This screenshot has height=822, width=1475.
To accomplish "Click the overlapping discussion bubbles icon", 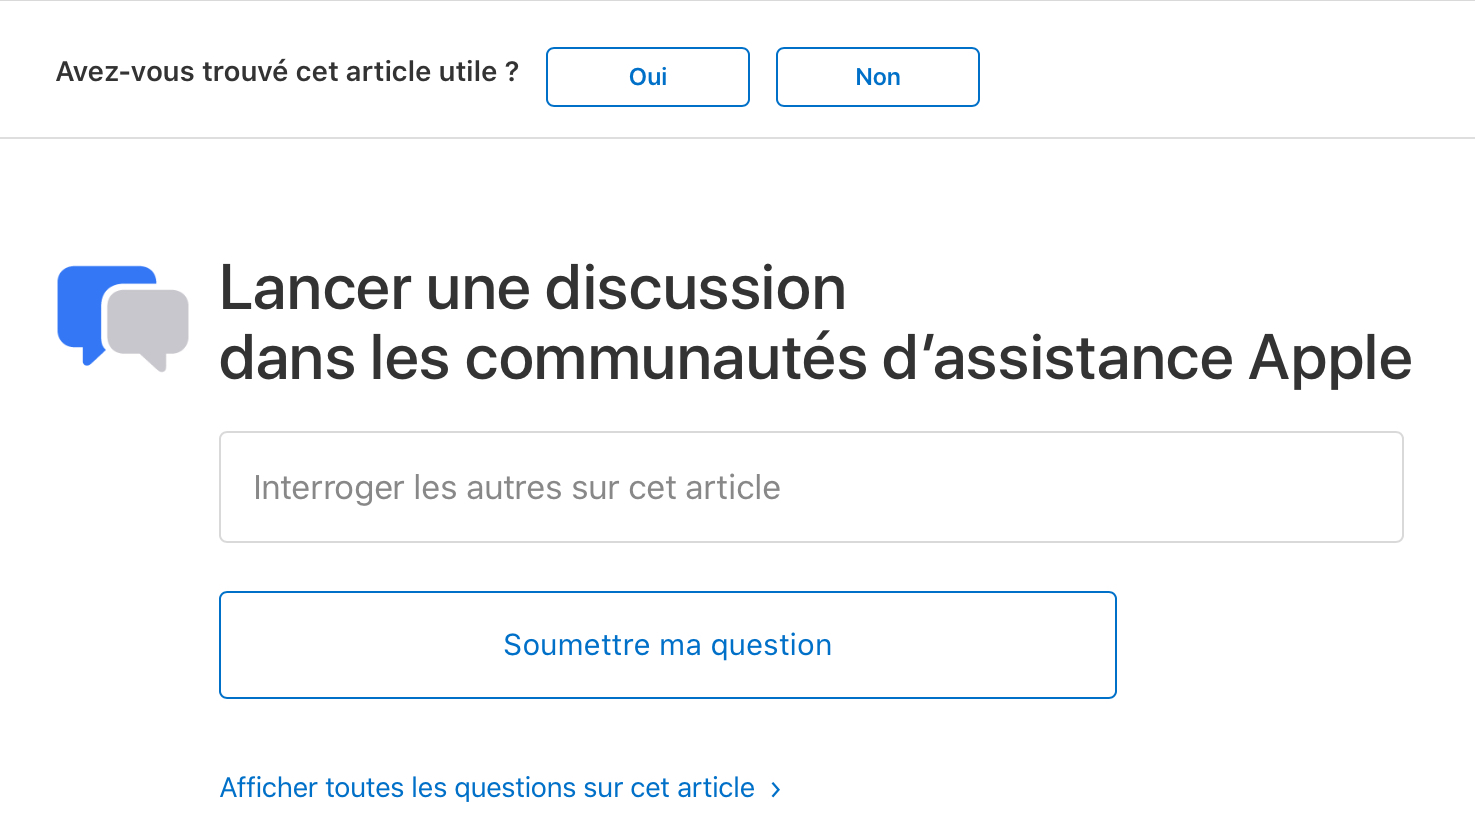I will [122, 316].
